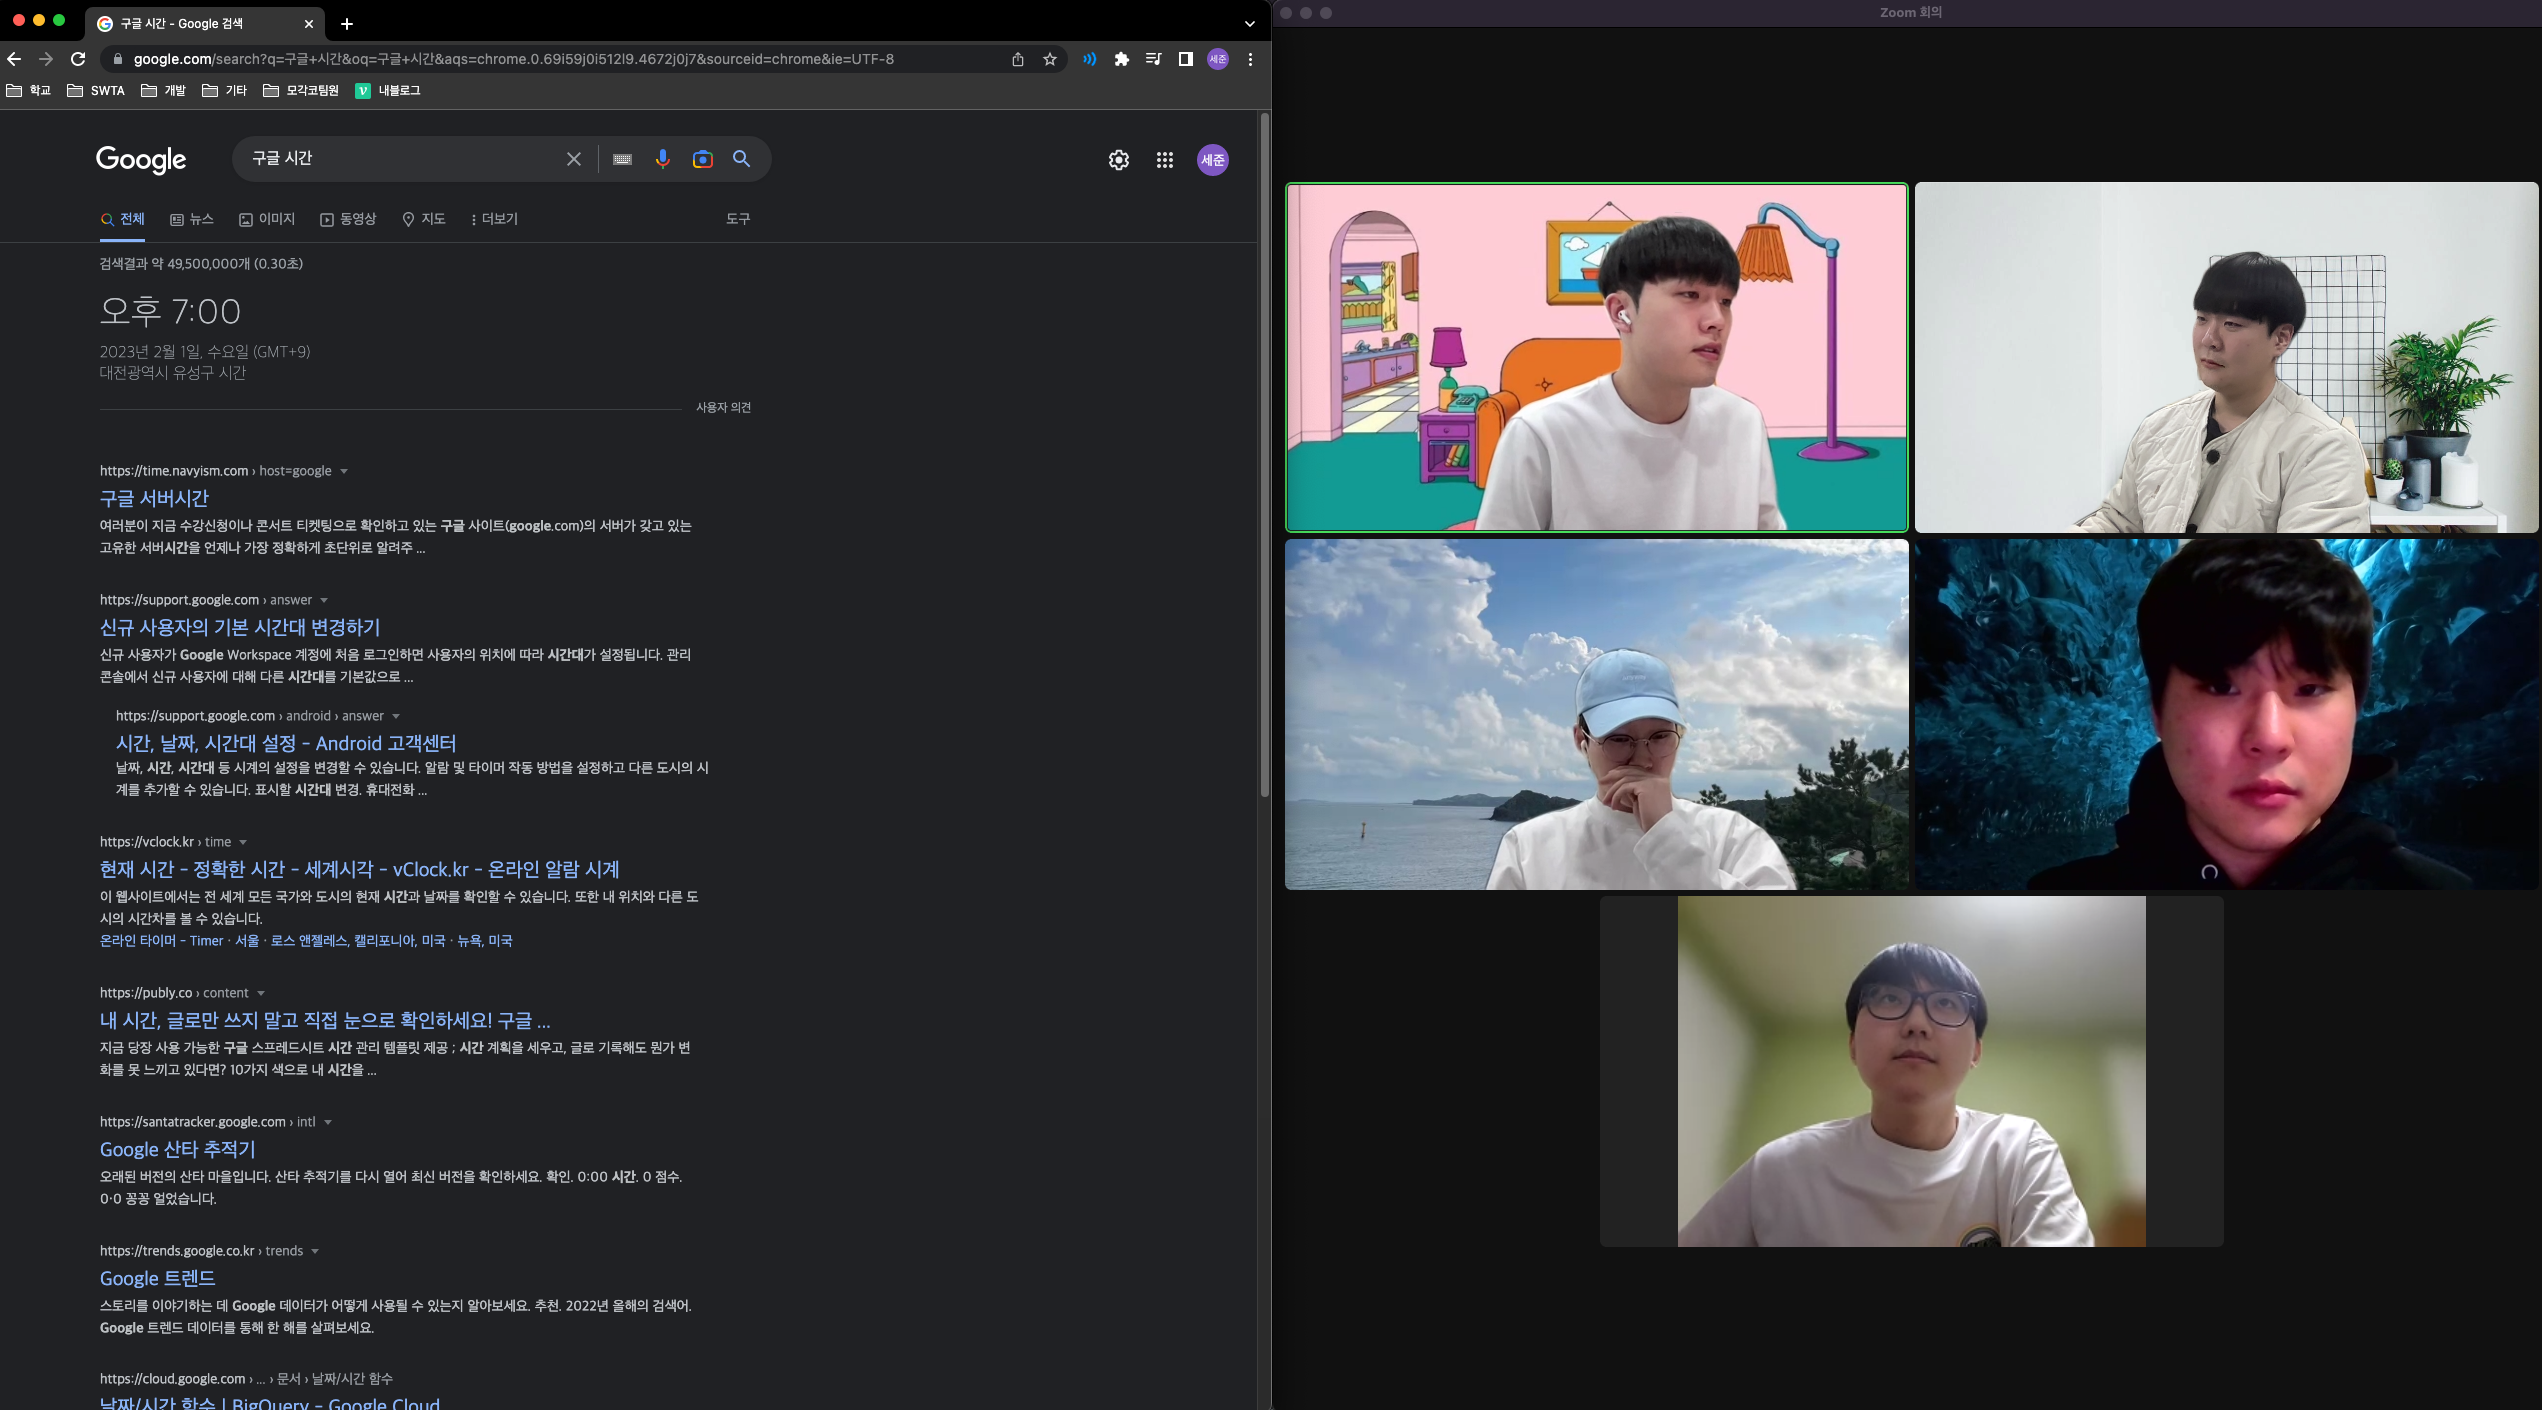Clear the search box with X
The width and height of the screenshot is (2542, 1410).
pos(574,159)
